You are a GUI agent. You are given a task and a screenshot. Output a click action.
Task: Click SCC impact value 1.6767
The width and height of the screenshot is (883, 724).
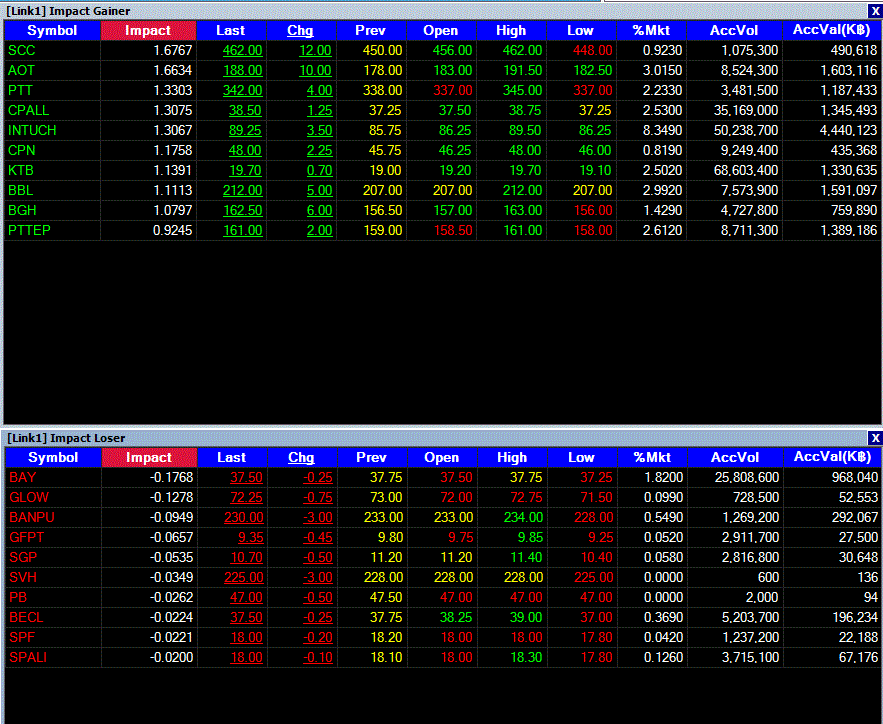[173, 50]
